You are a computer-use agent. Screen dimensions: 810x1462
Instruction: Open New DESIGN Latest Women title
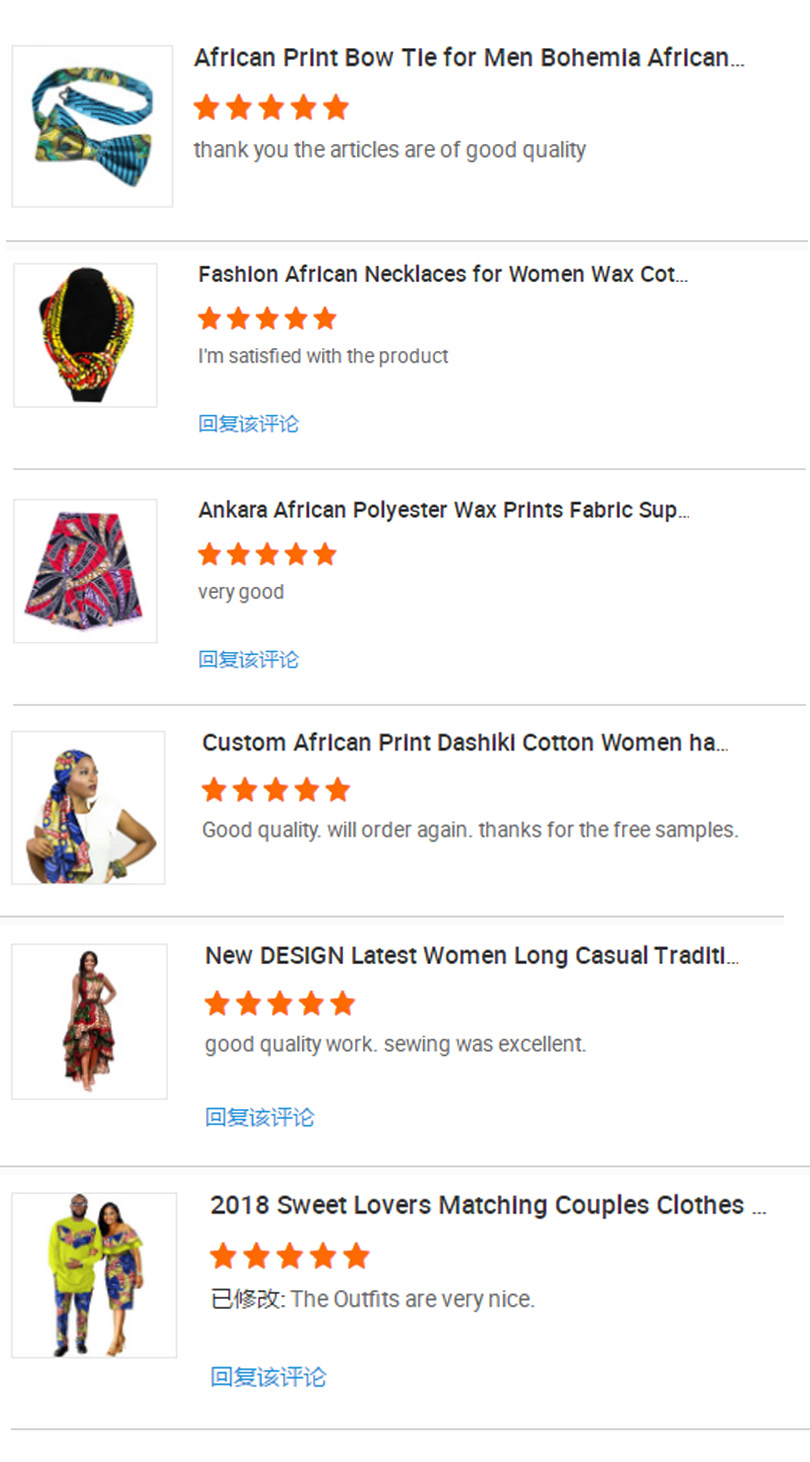click(471, 956)
